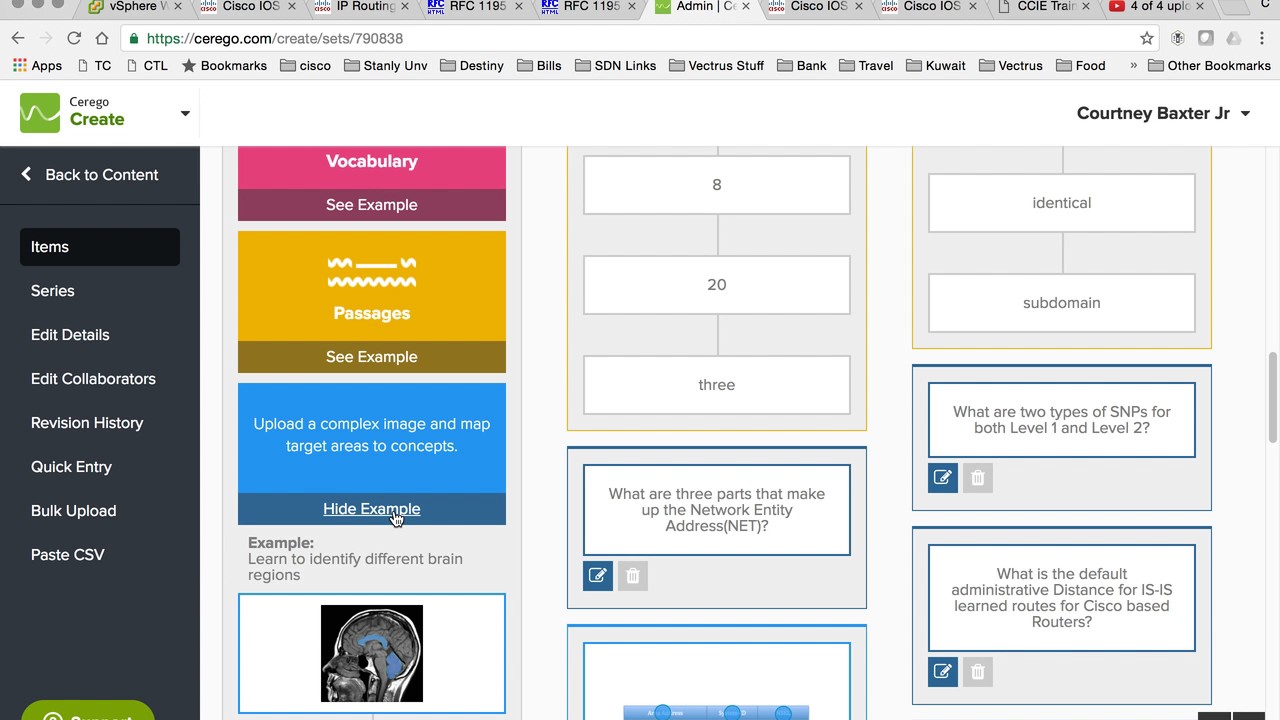Edit the default administrative Distance question

[x=943, y=672]
